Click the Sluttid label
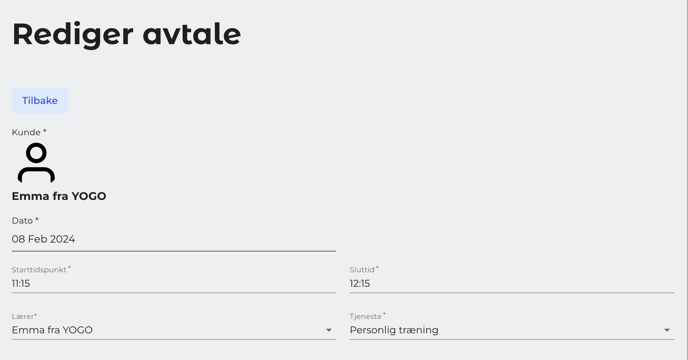Viewport: 688px width, 360px height. (364, 270)
